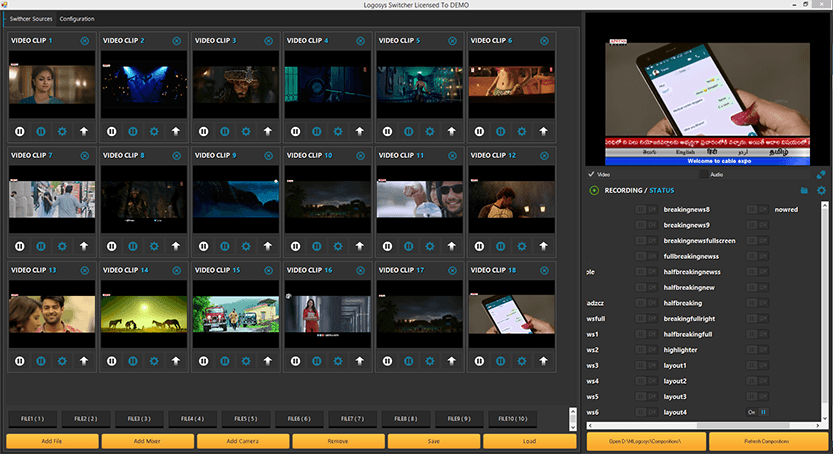Click the up arrow on Video Clip 12
The width and height of the screenshot is (833, 454).
point(543,246)
